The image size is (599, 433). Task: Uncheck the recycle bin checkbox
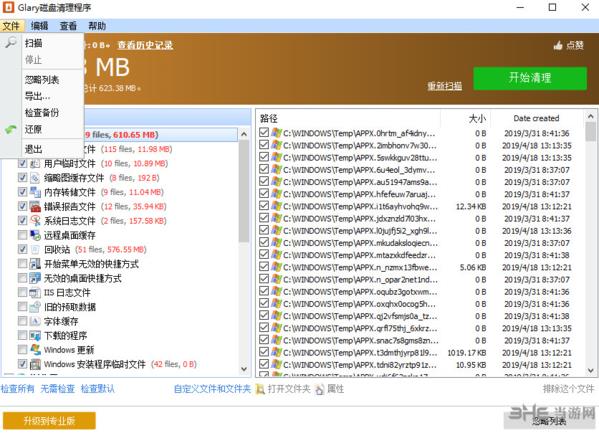click(x=22, y=250)
